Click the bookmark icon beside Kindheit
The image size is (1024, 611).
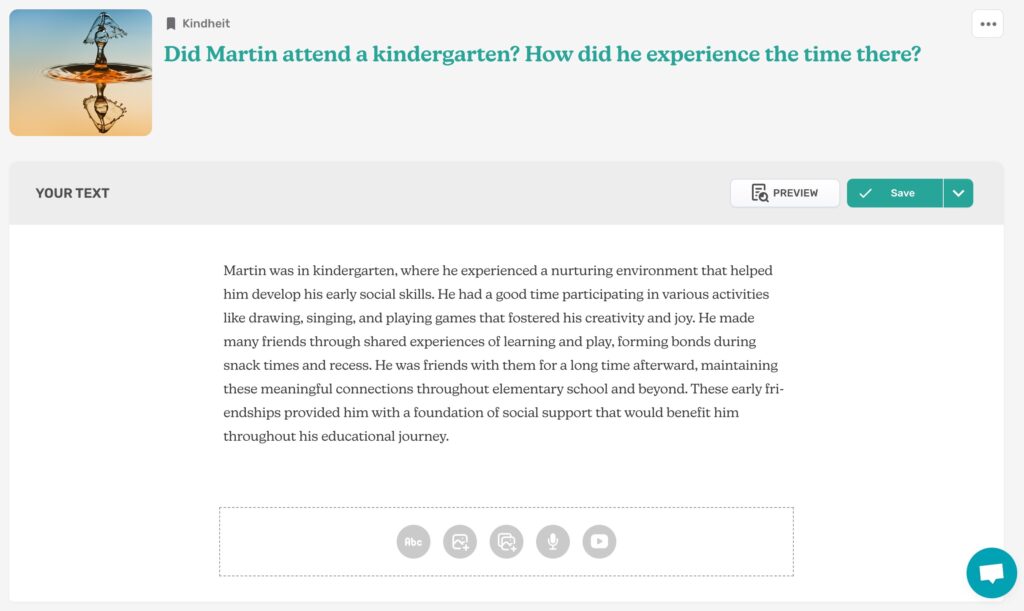[171, 24]
